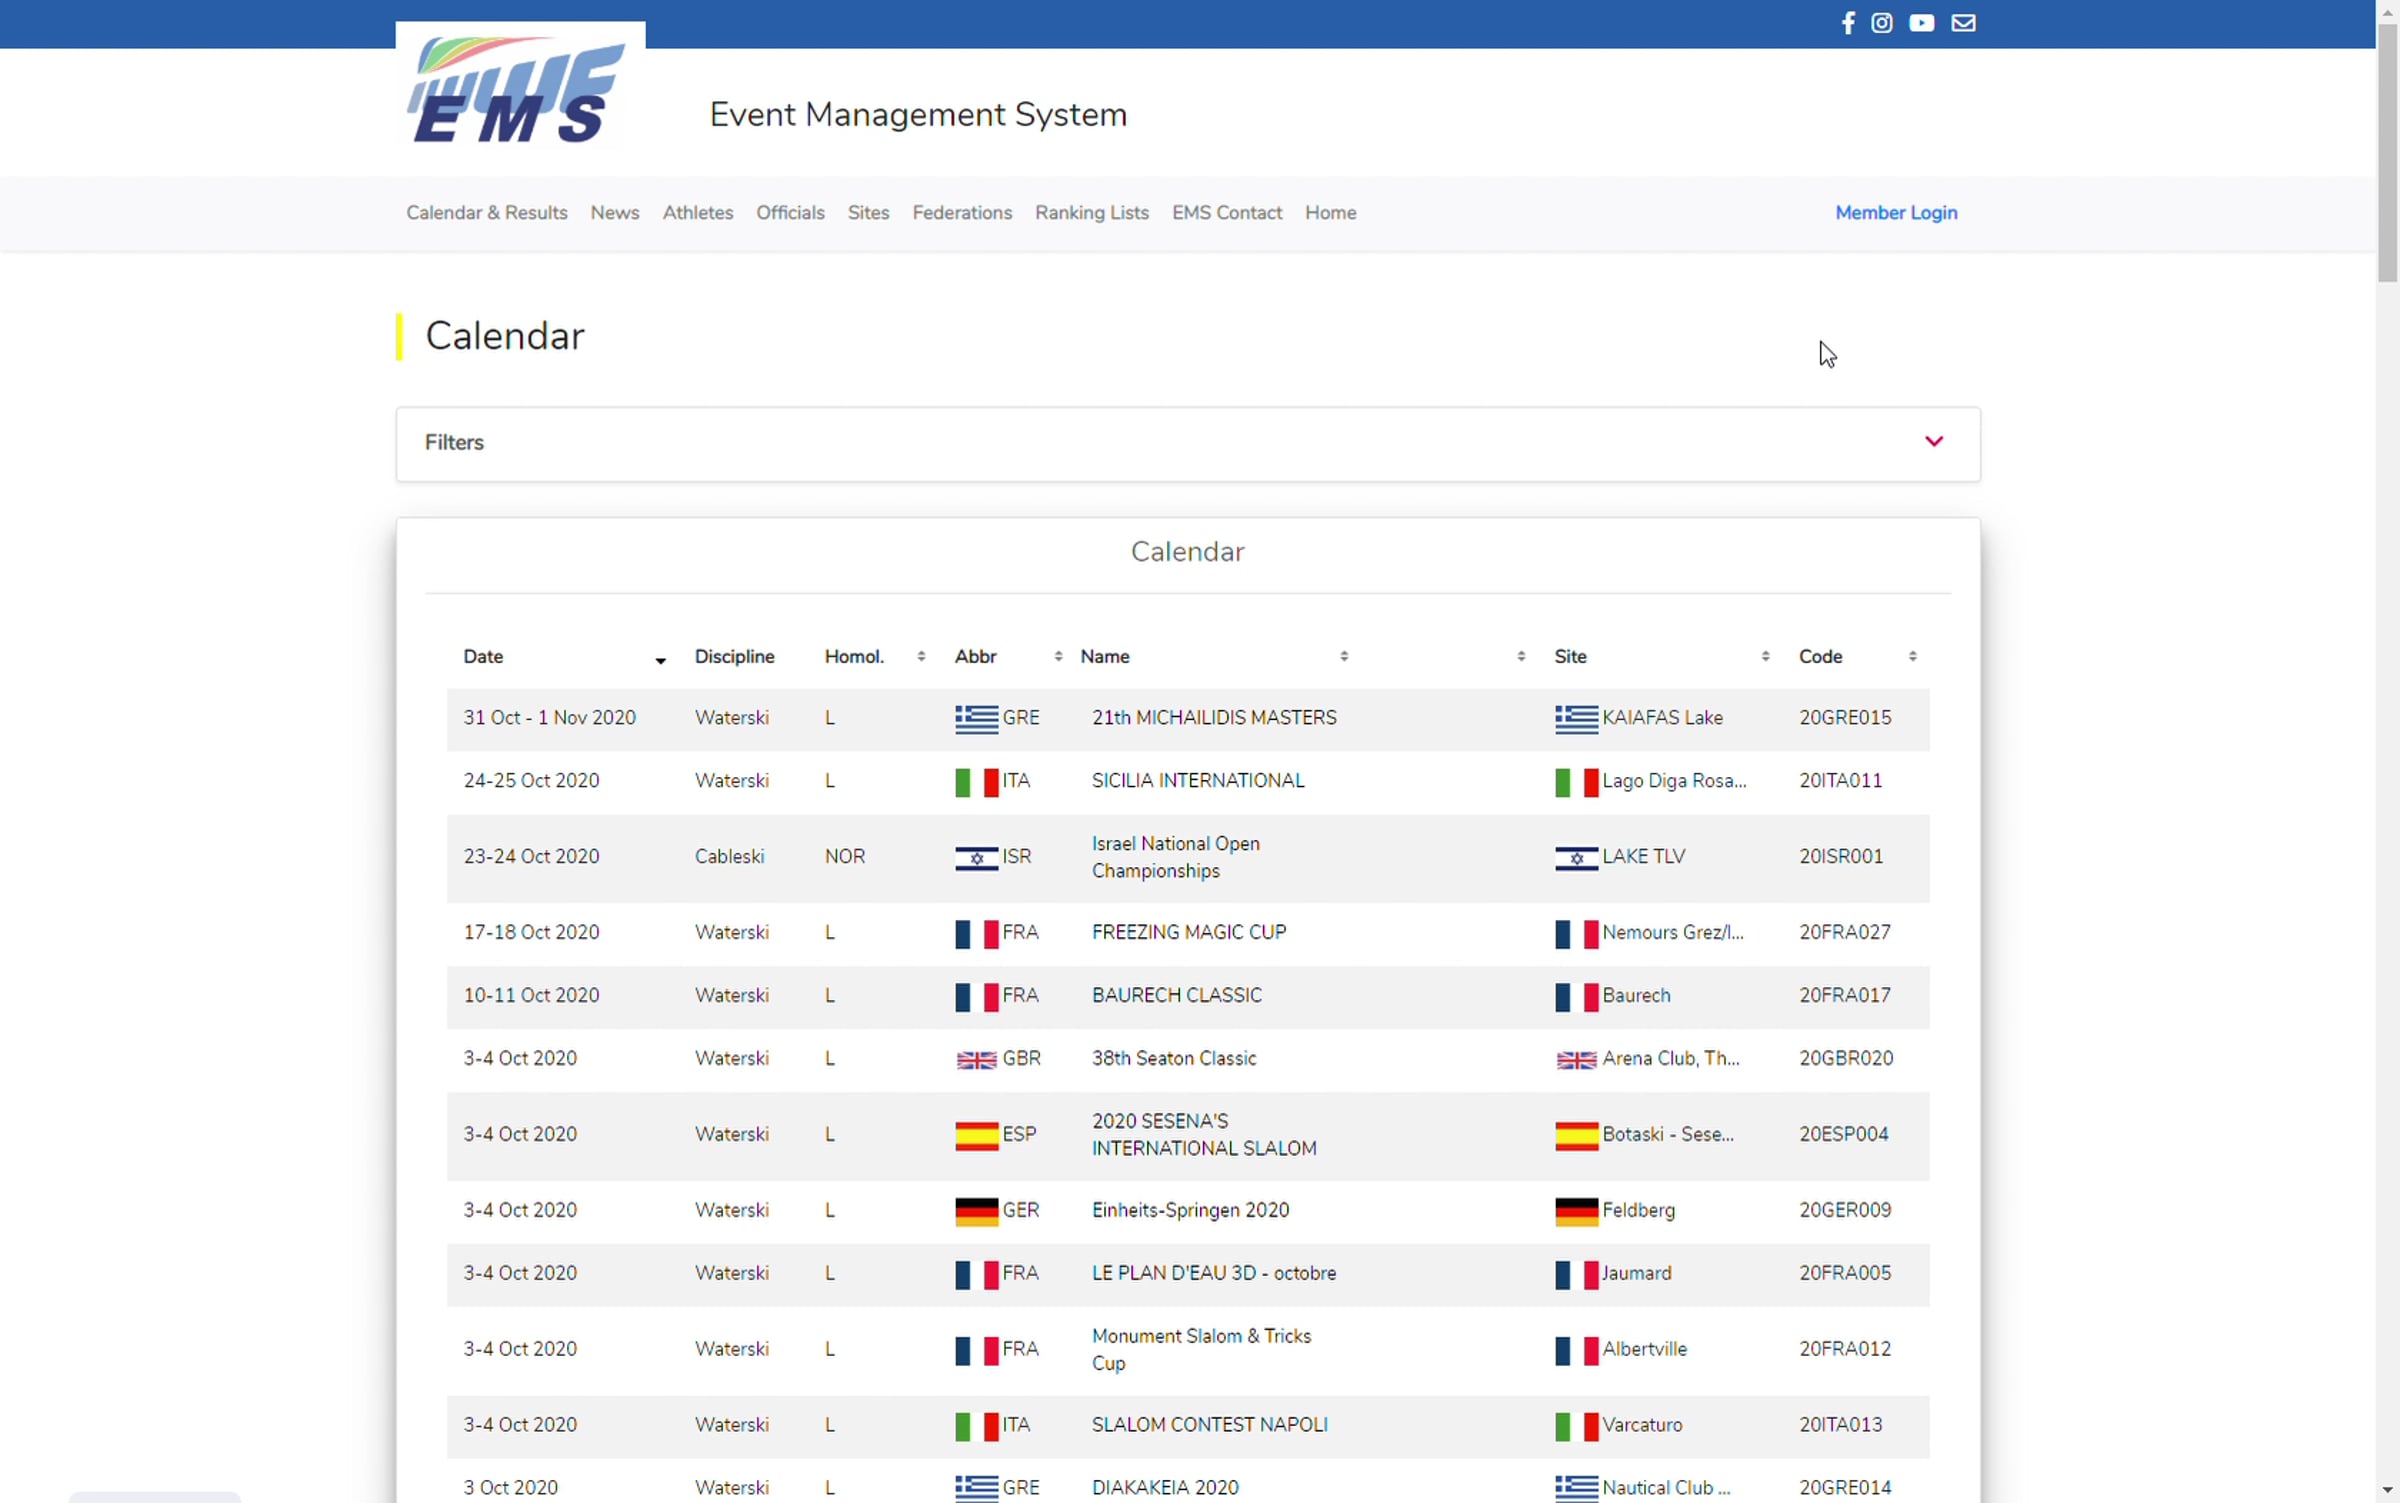The image size is (2400, 1503).
Task: Go to the Athletes page
Action: pyautogui.click(x=697, y=213)
